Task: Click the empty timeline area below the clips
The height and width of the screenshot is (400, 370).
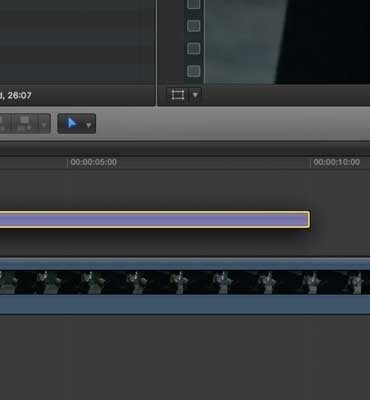Action: pyautogui.click(x=185, y=357)
